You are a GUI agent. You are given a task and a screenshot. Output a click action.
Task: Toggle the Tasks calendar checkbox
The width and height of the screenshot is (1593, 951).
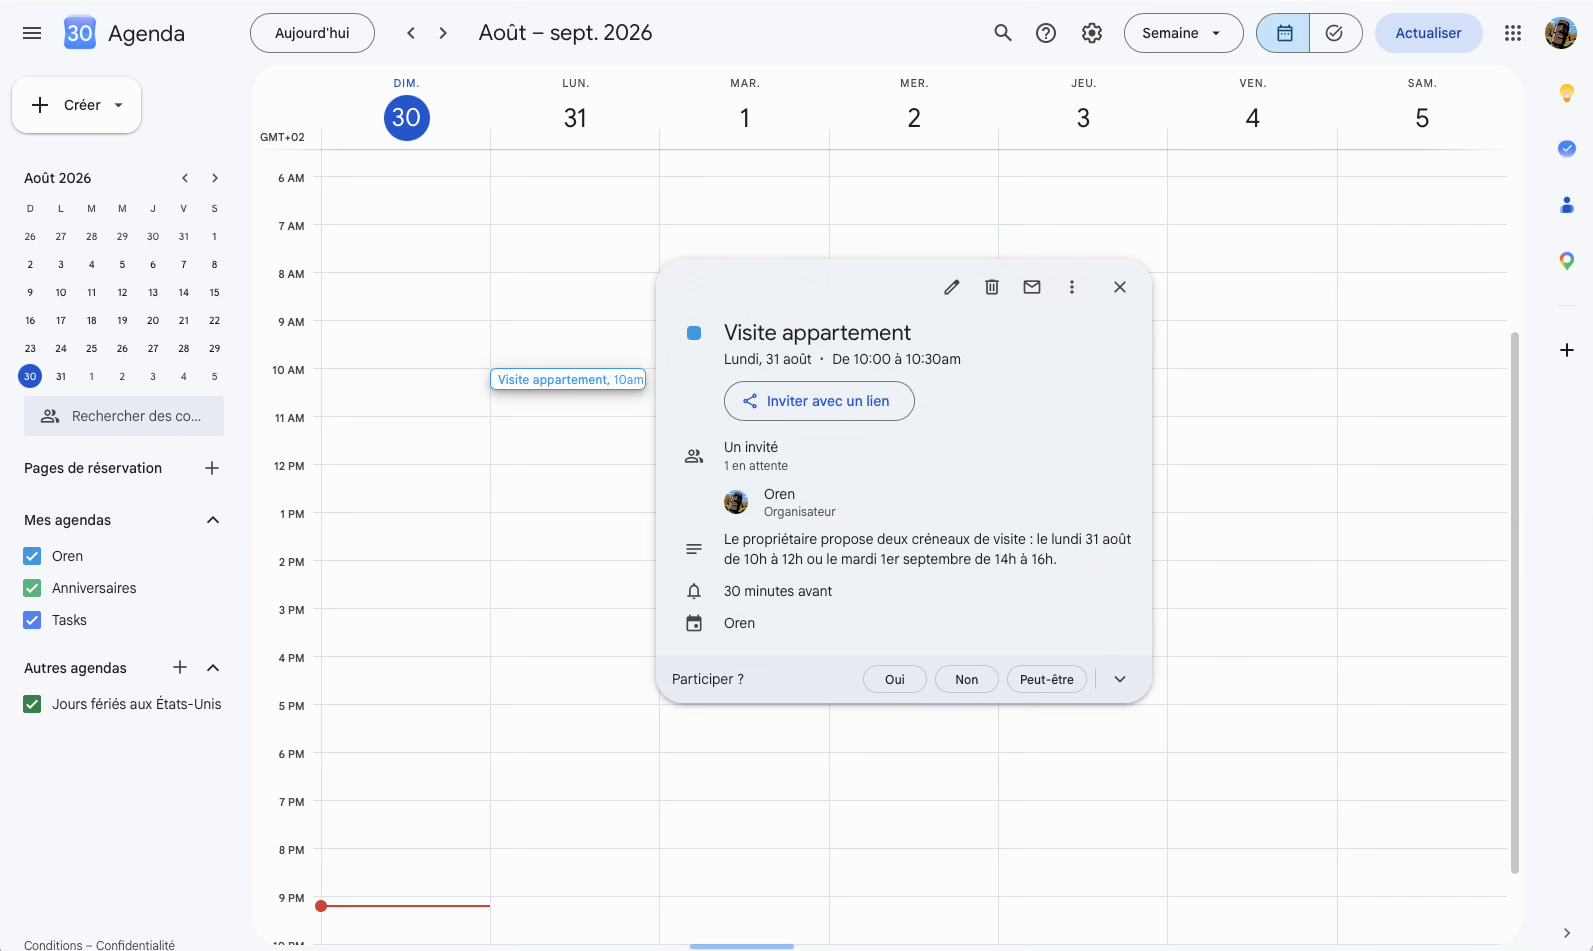click(x=32, y=620)
